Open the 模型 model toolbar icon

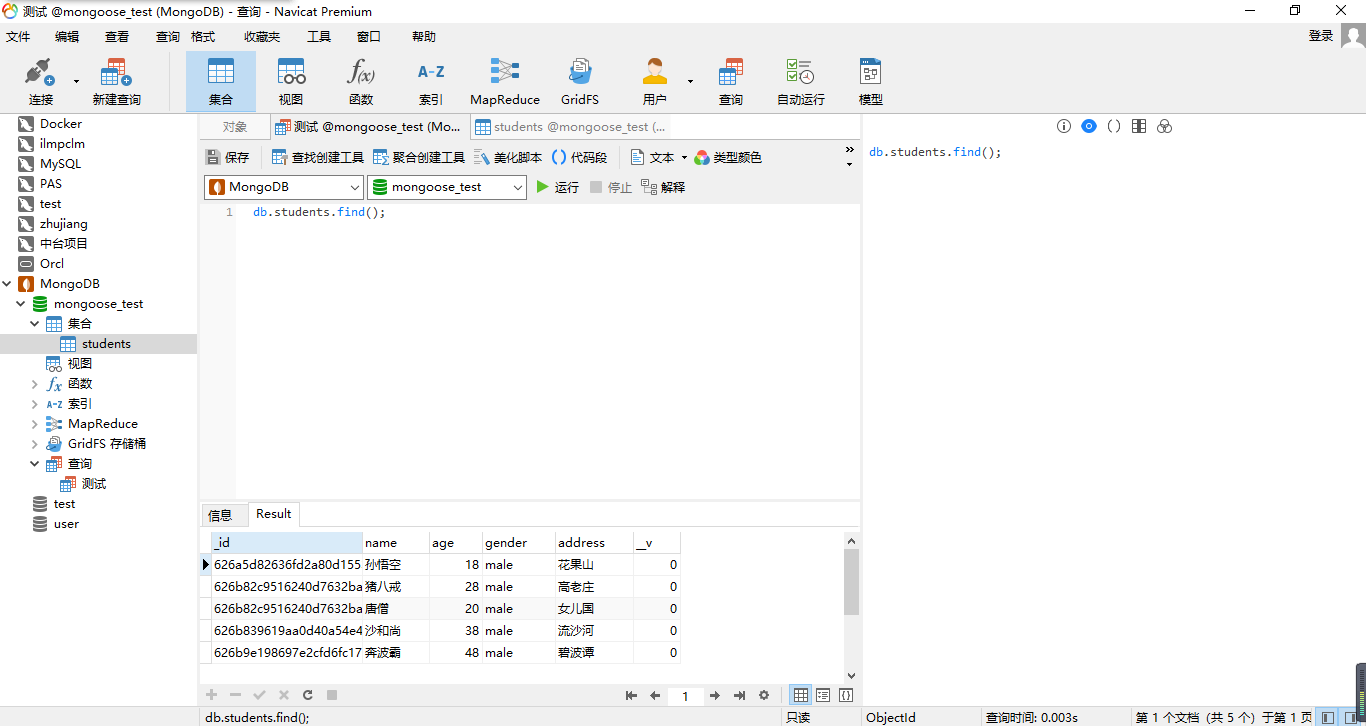coord(871,82)
